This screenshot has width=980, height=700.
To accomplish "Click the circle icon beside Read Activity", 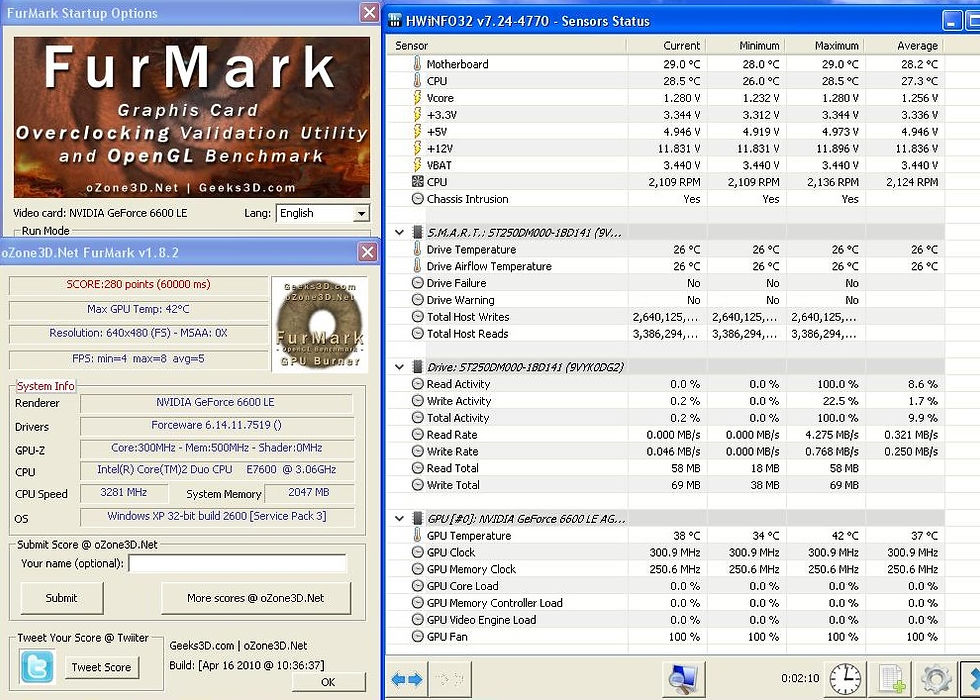I will tap(418, 384).
